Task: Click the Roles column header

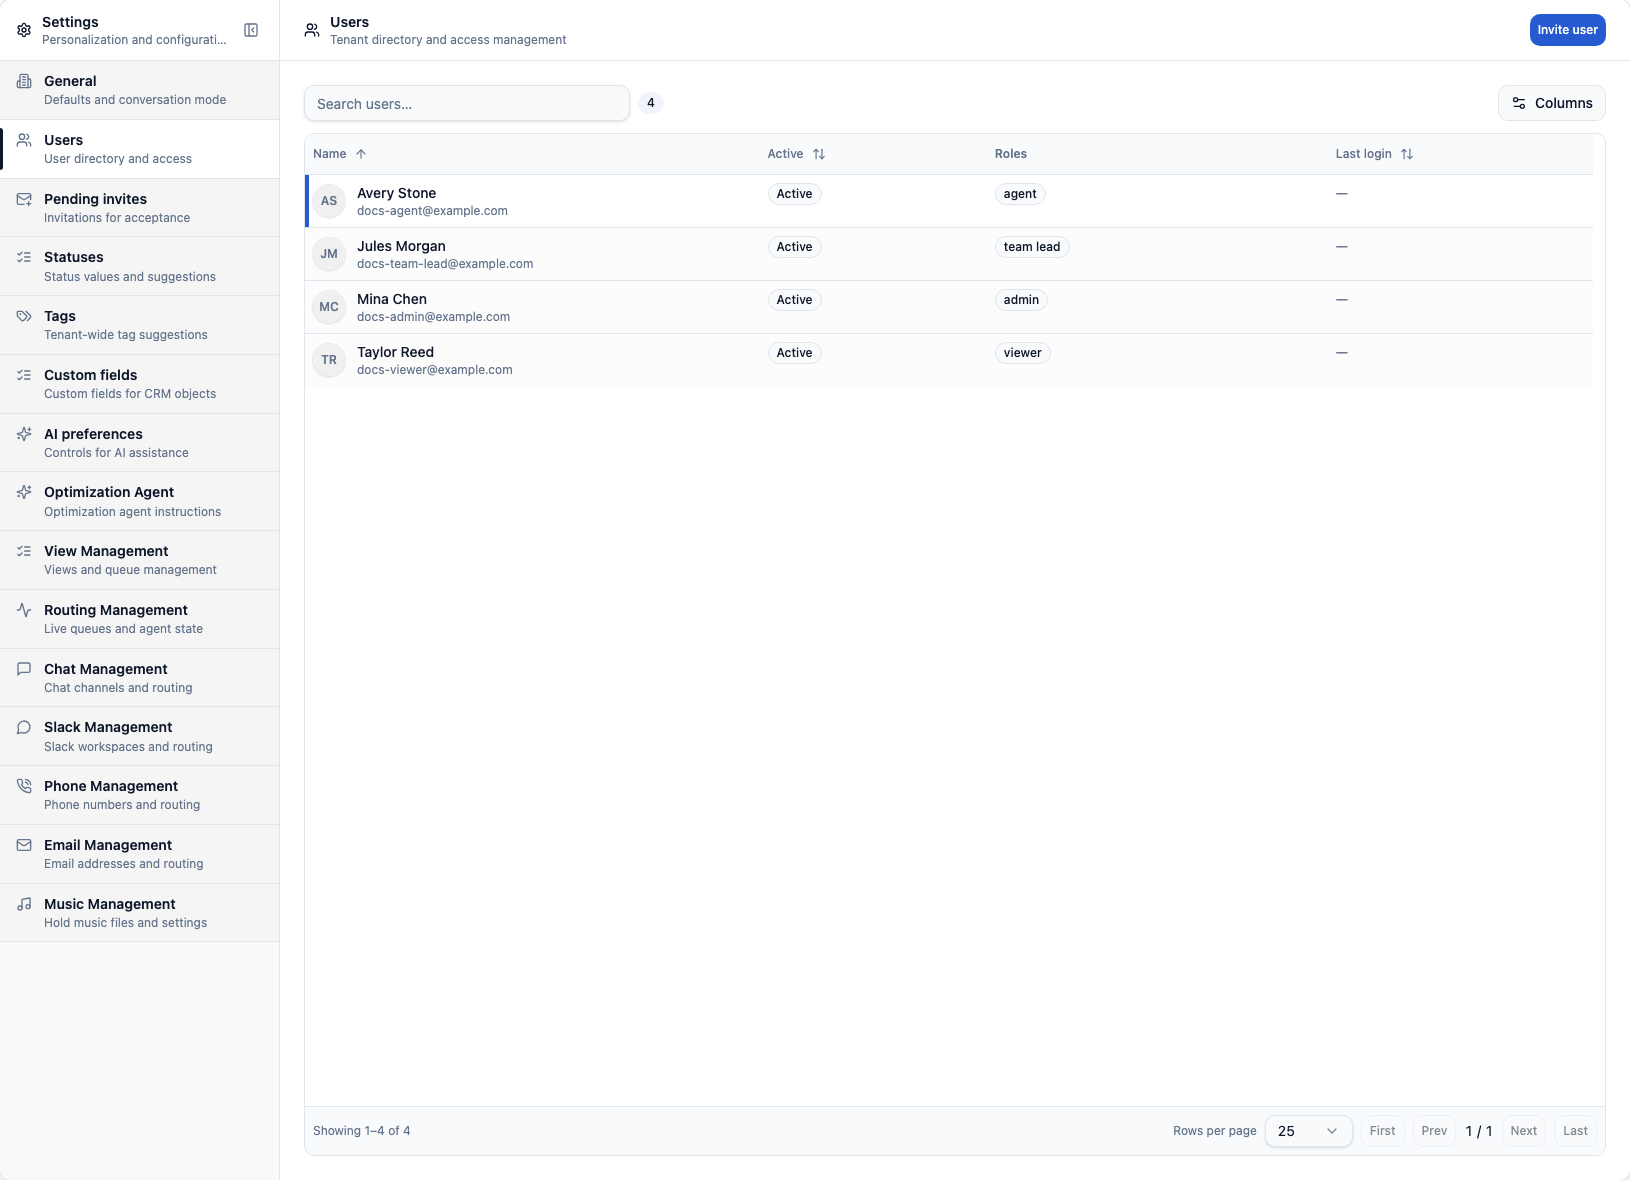Action: [1011, 154]
